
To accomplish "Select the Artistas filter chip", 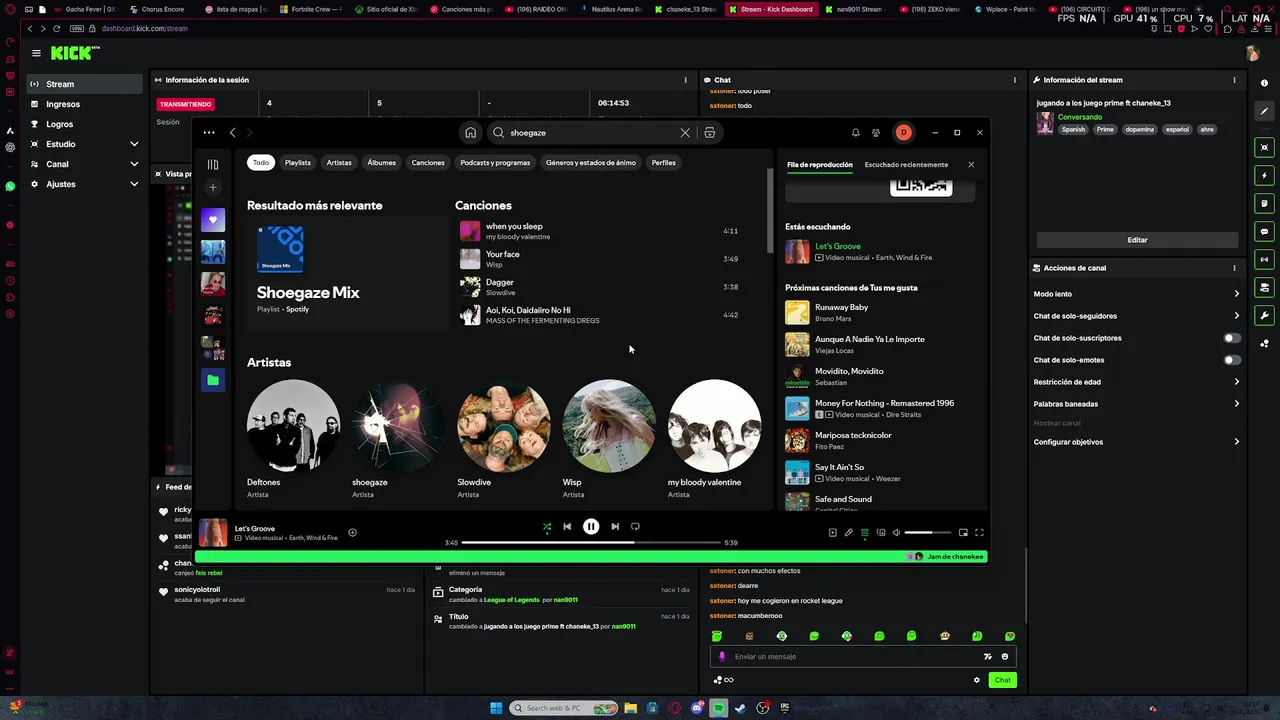I will point(339,162).
